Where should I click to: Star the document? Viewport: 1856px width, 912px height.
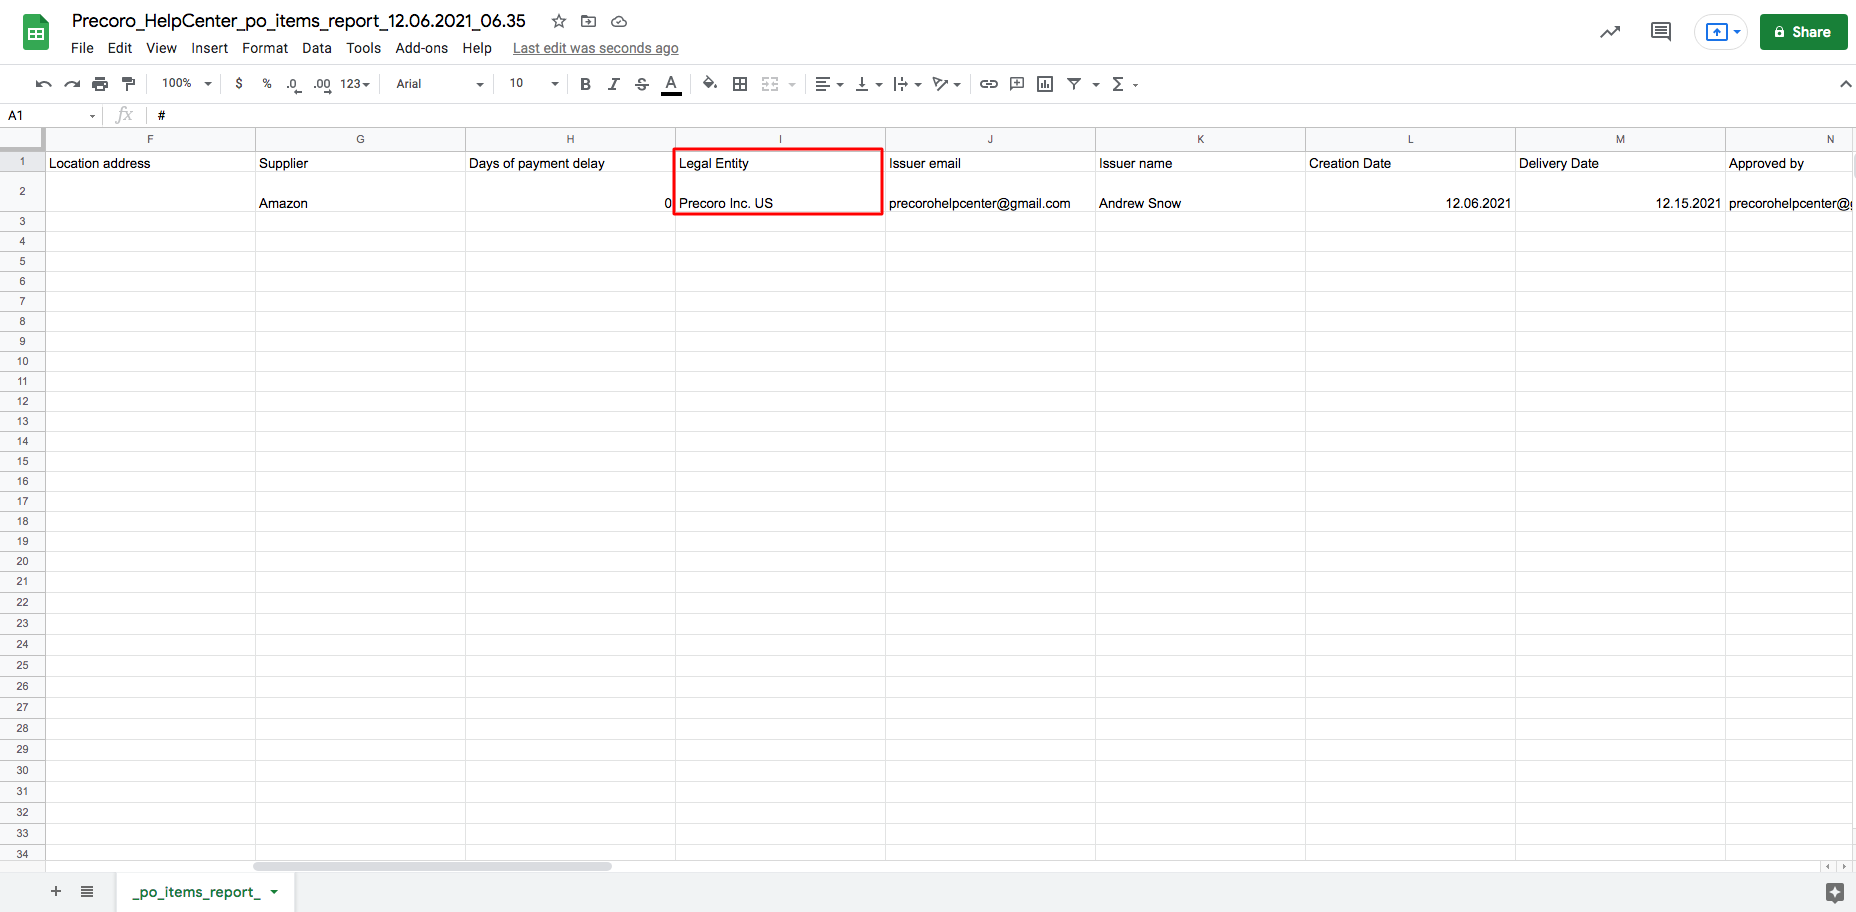(559, 21)
